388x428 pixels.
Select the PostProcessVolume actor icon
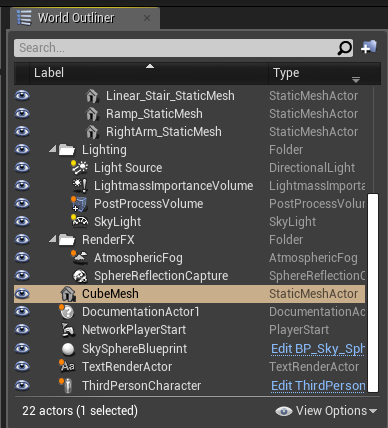point(79,204)
